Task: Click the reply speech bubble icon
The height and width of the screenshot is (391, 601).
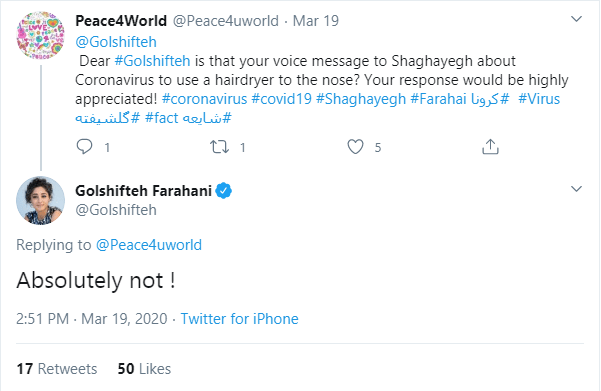Action: [x=84, y=147]
